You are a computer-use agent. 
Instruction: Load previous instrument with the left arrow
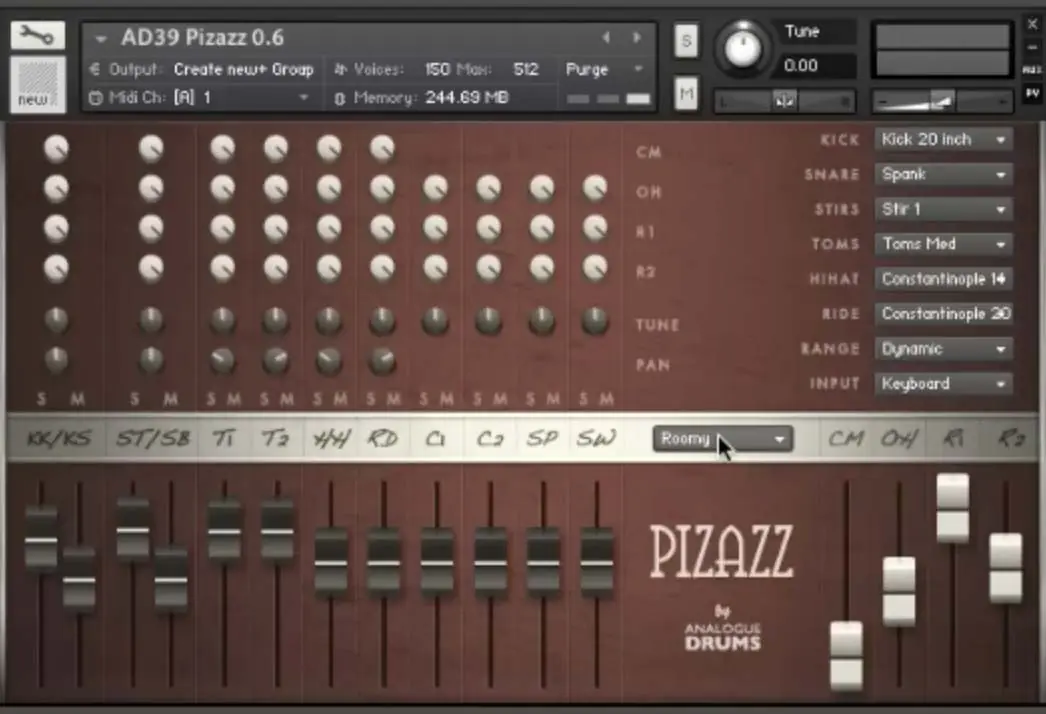606,38
